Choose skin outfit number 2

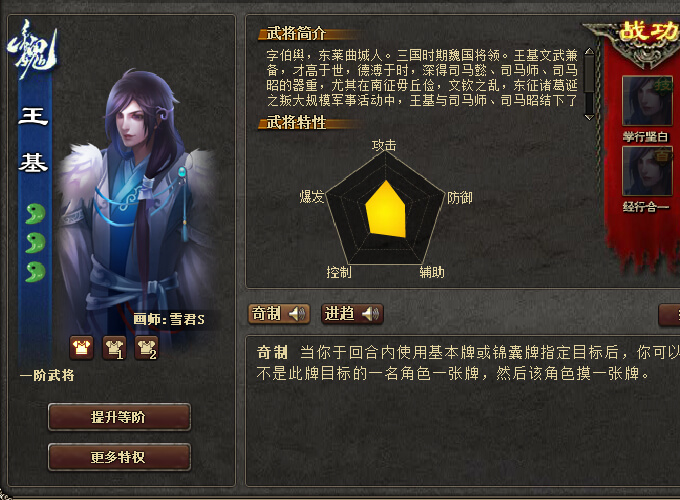(x=146, y=348)
